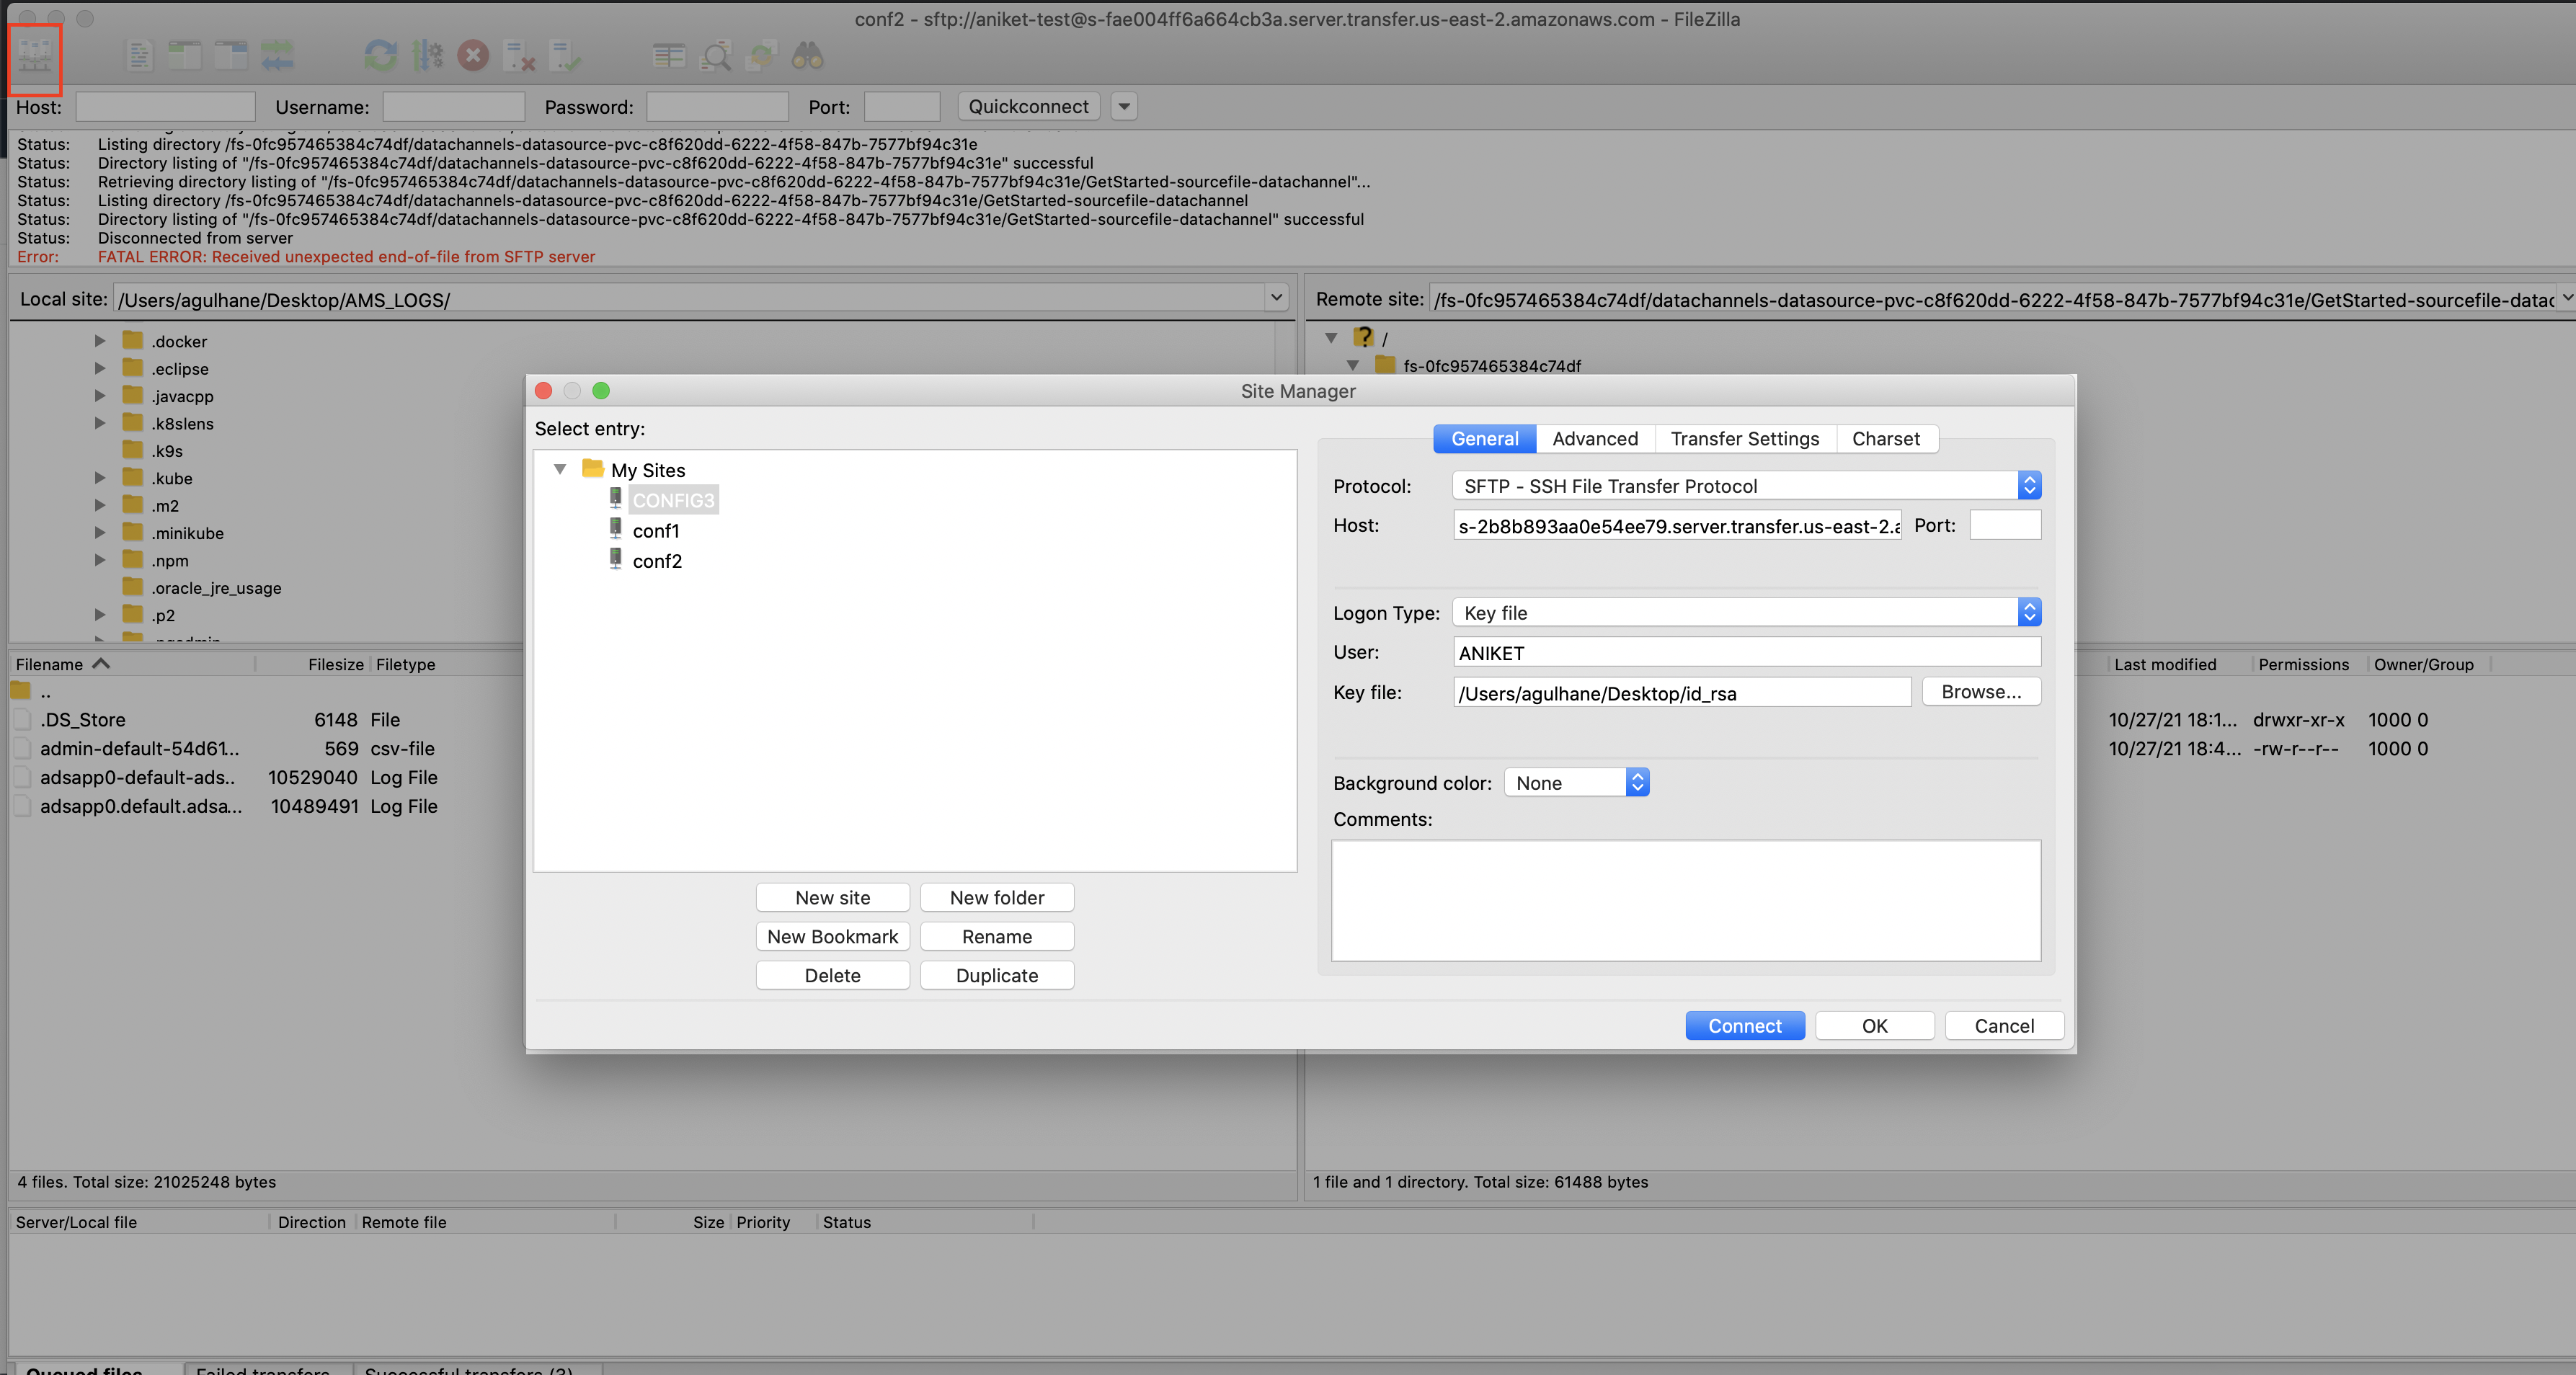This screenshot has width=2576, height=1375.
Task: Click the New site button
Action: (832, 897)
